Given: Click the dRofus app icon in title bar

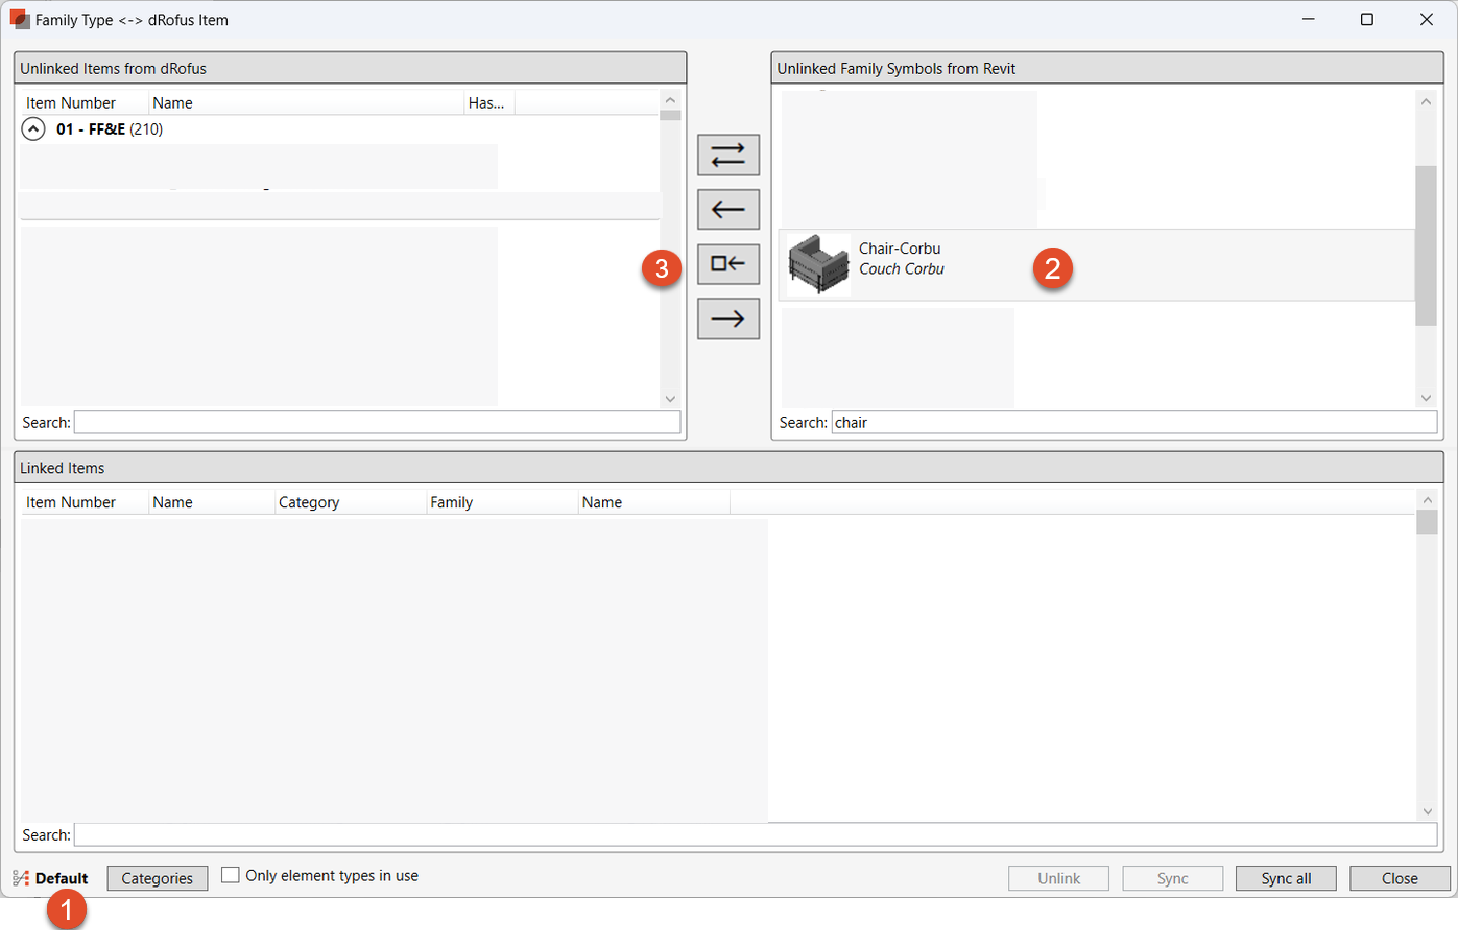Looking at the screenshot, I should 19,20.
